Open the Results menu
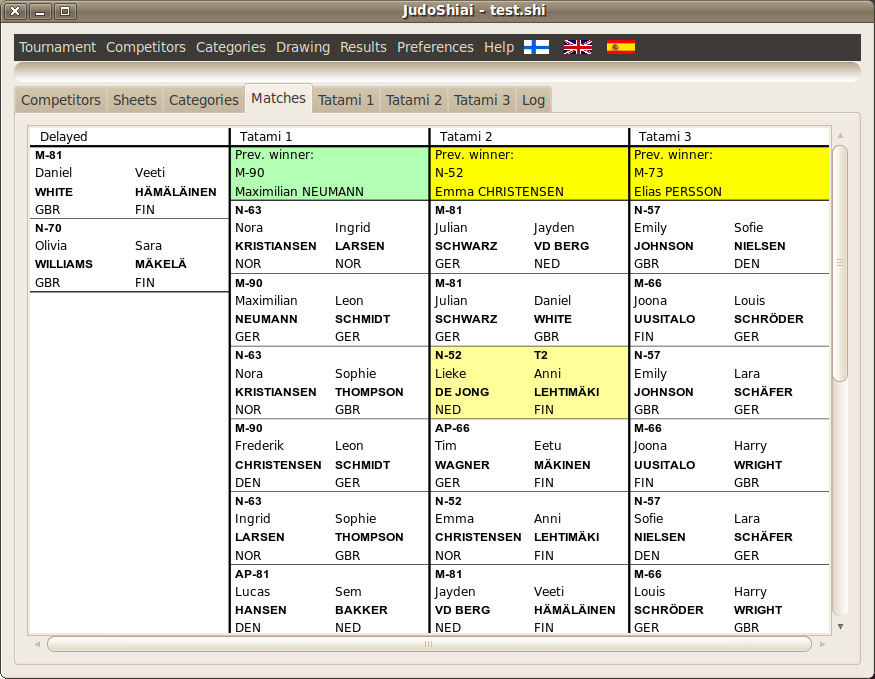The width and height of the screenshot is (875, 679). [x=363, y=47]
